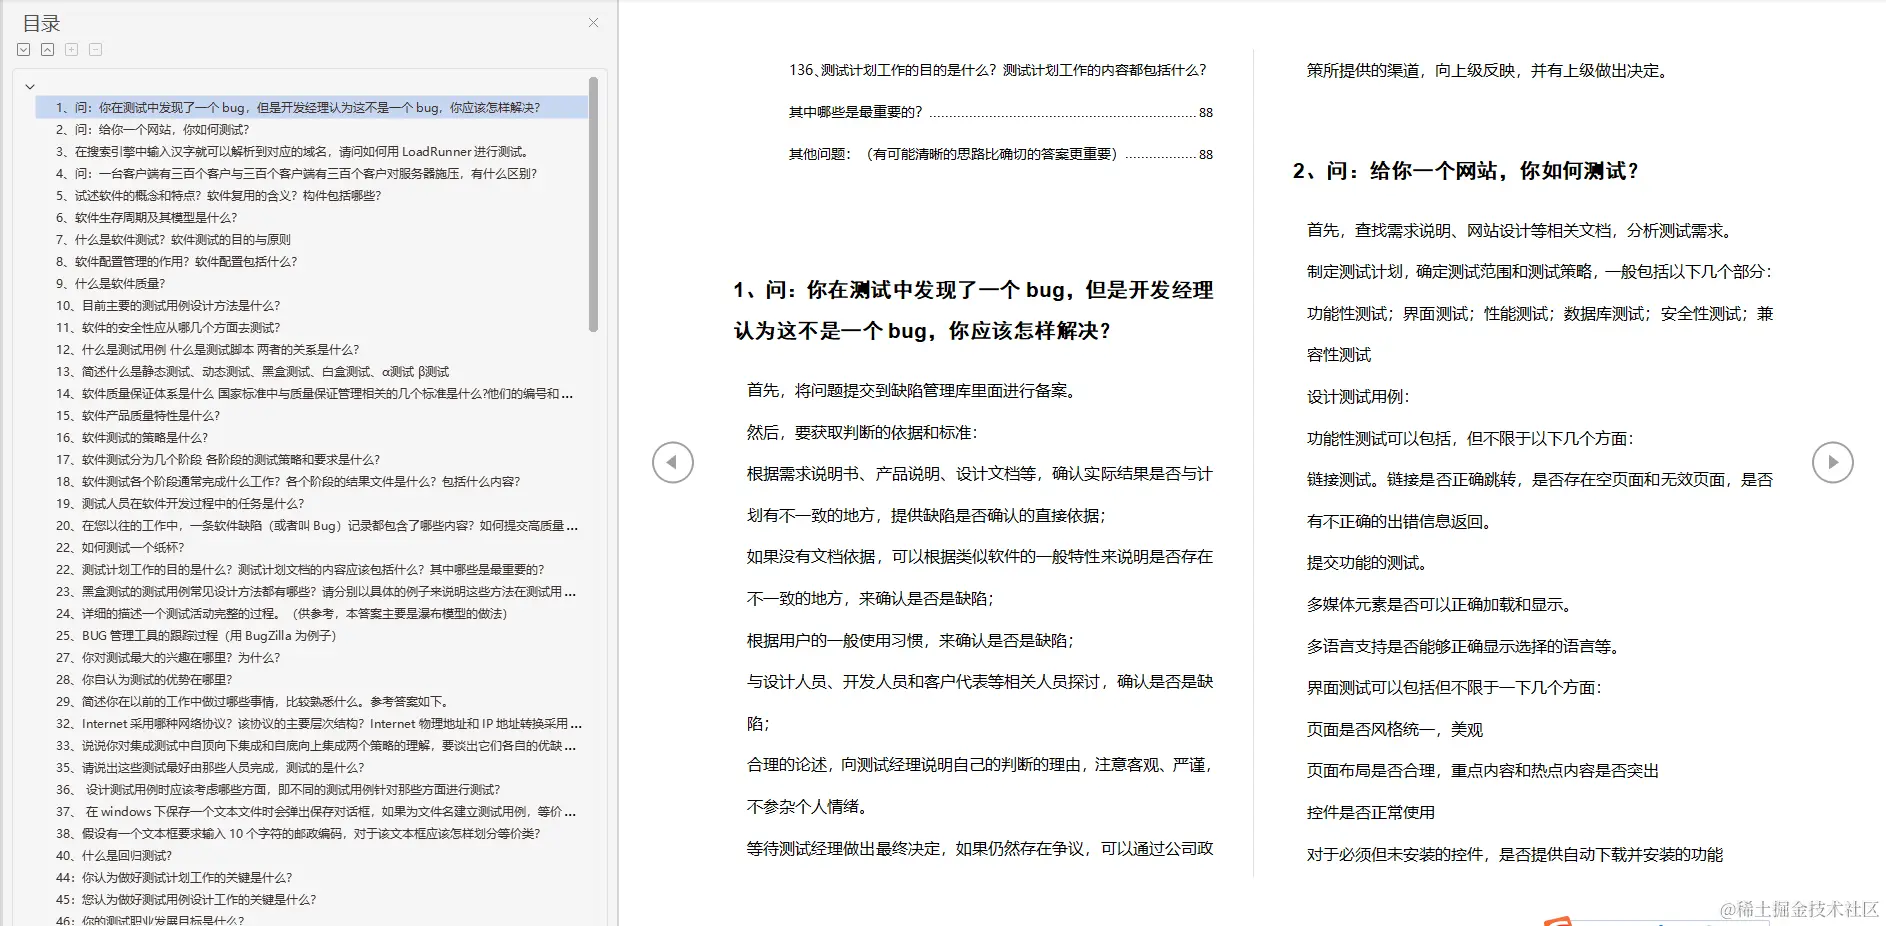1886x926 pixels.
Task: Open TOC entry 3 about LoadRunner testing
Action: (x=290, y=151)
